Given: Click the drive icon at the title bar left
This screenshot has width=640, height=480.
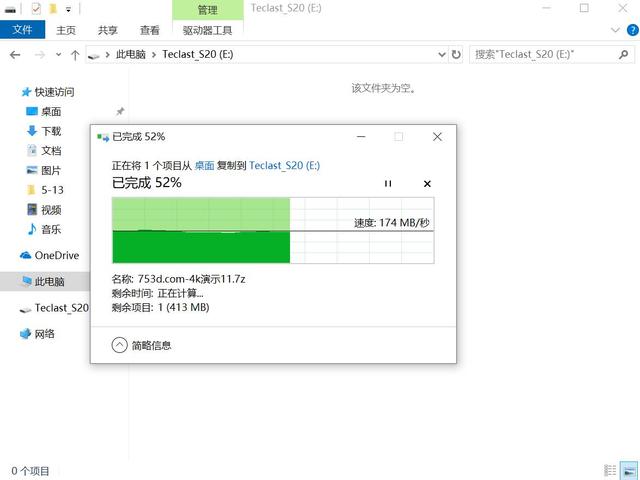Looking at the screenshot, I should (x=10, y=9).
